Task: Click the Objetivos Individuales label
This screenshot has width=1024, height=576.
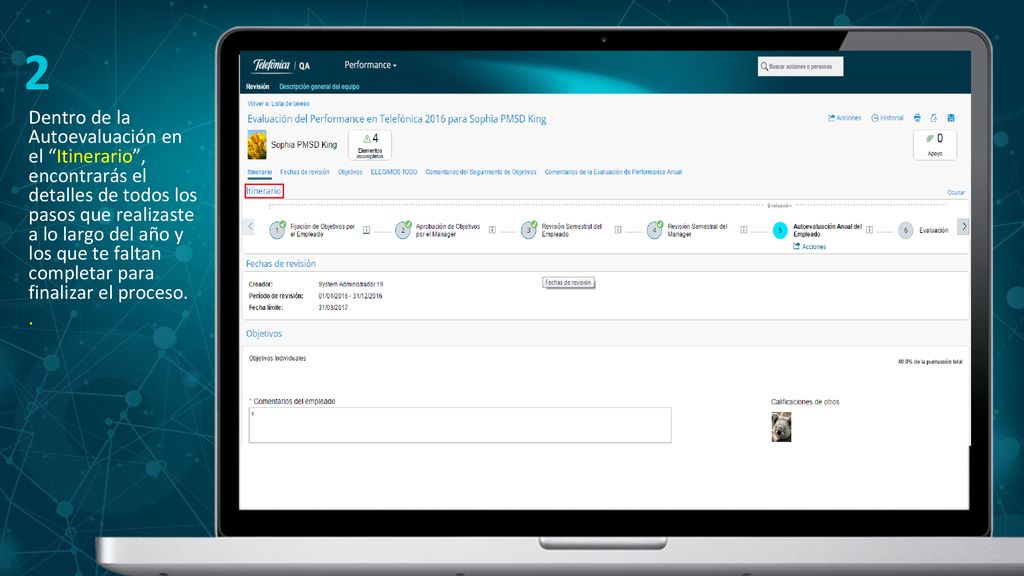Action: click(x=278, y=359)
